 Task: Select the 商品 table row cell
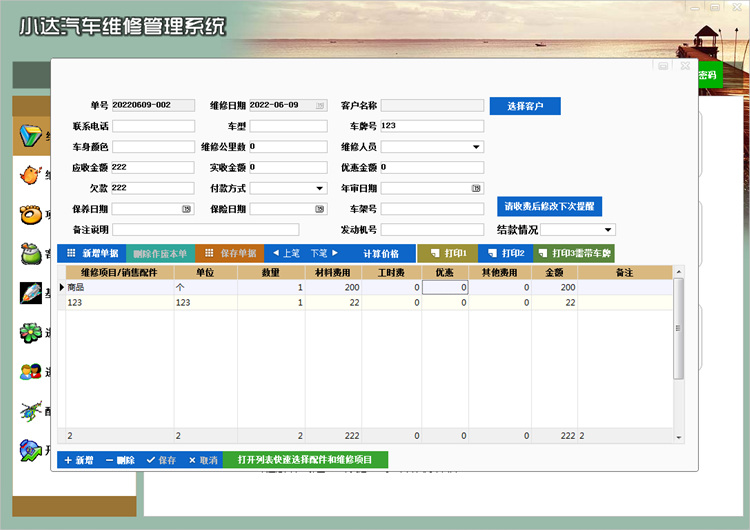[120, 287]
